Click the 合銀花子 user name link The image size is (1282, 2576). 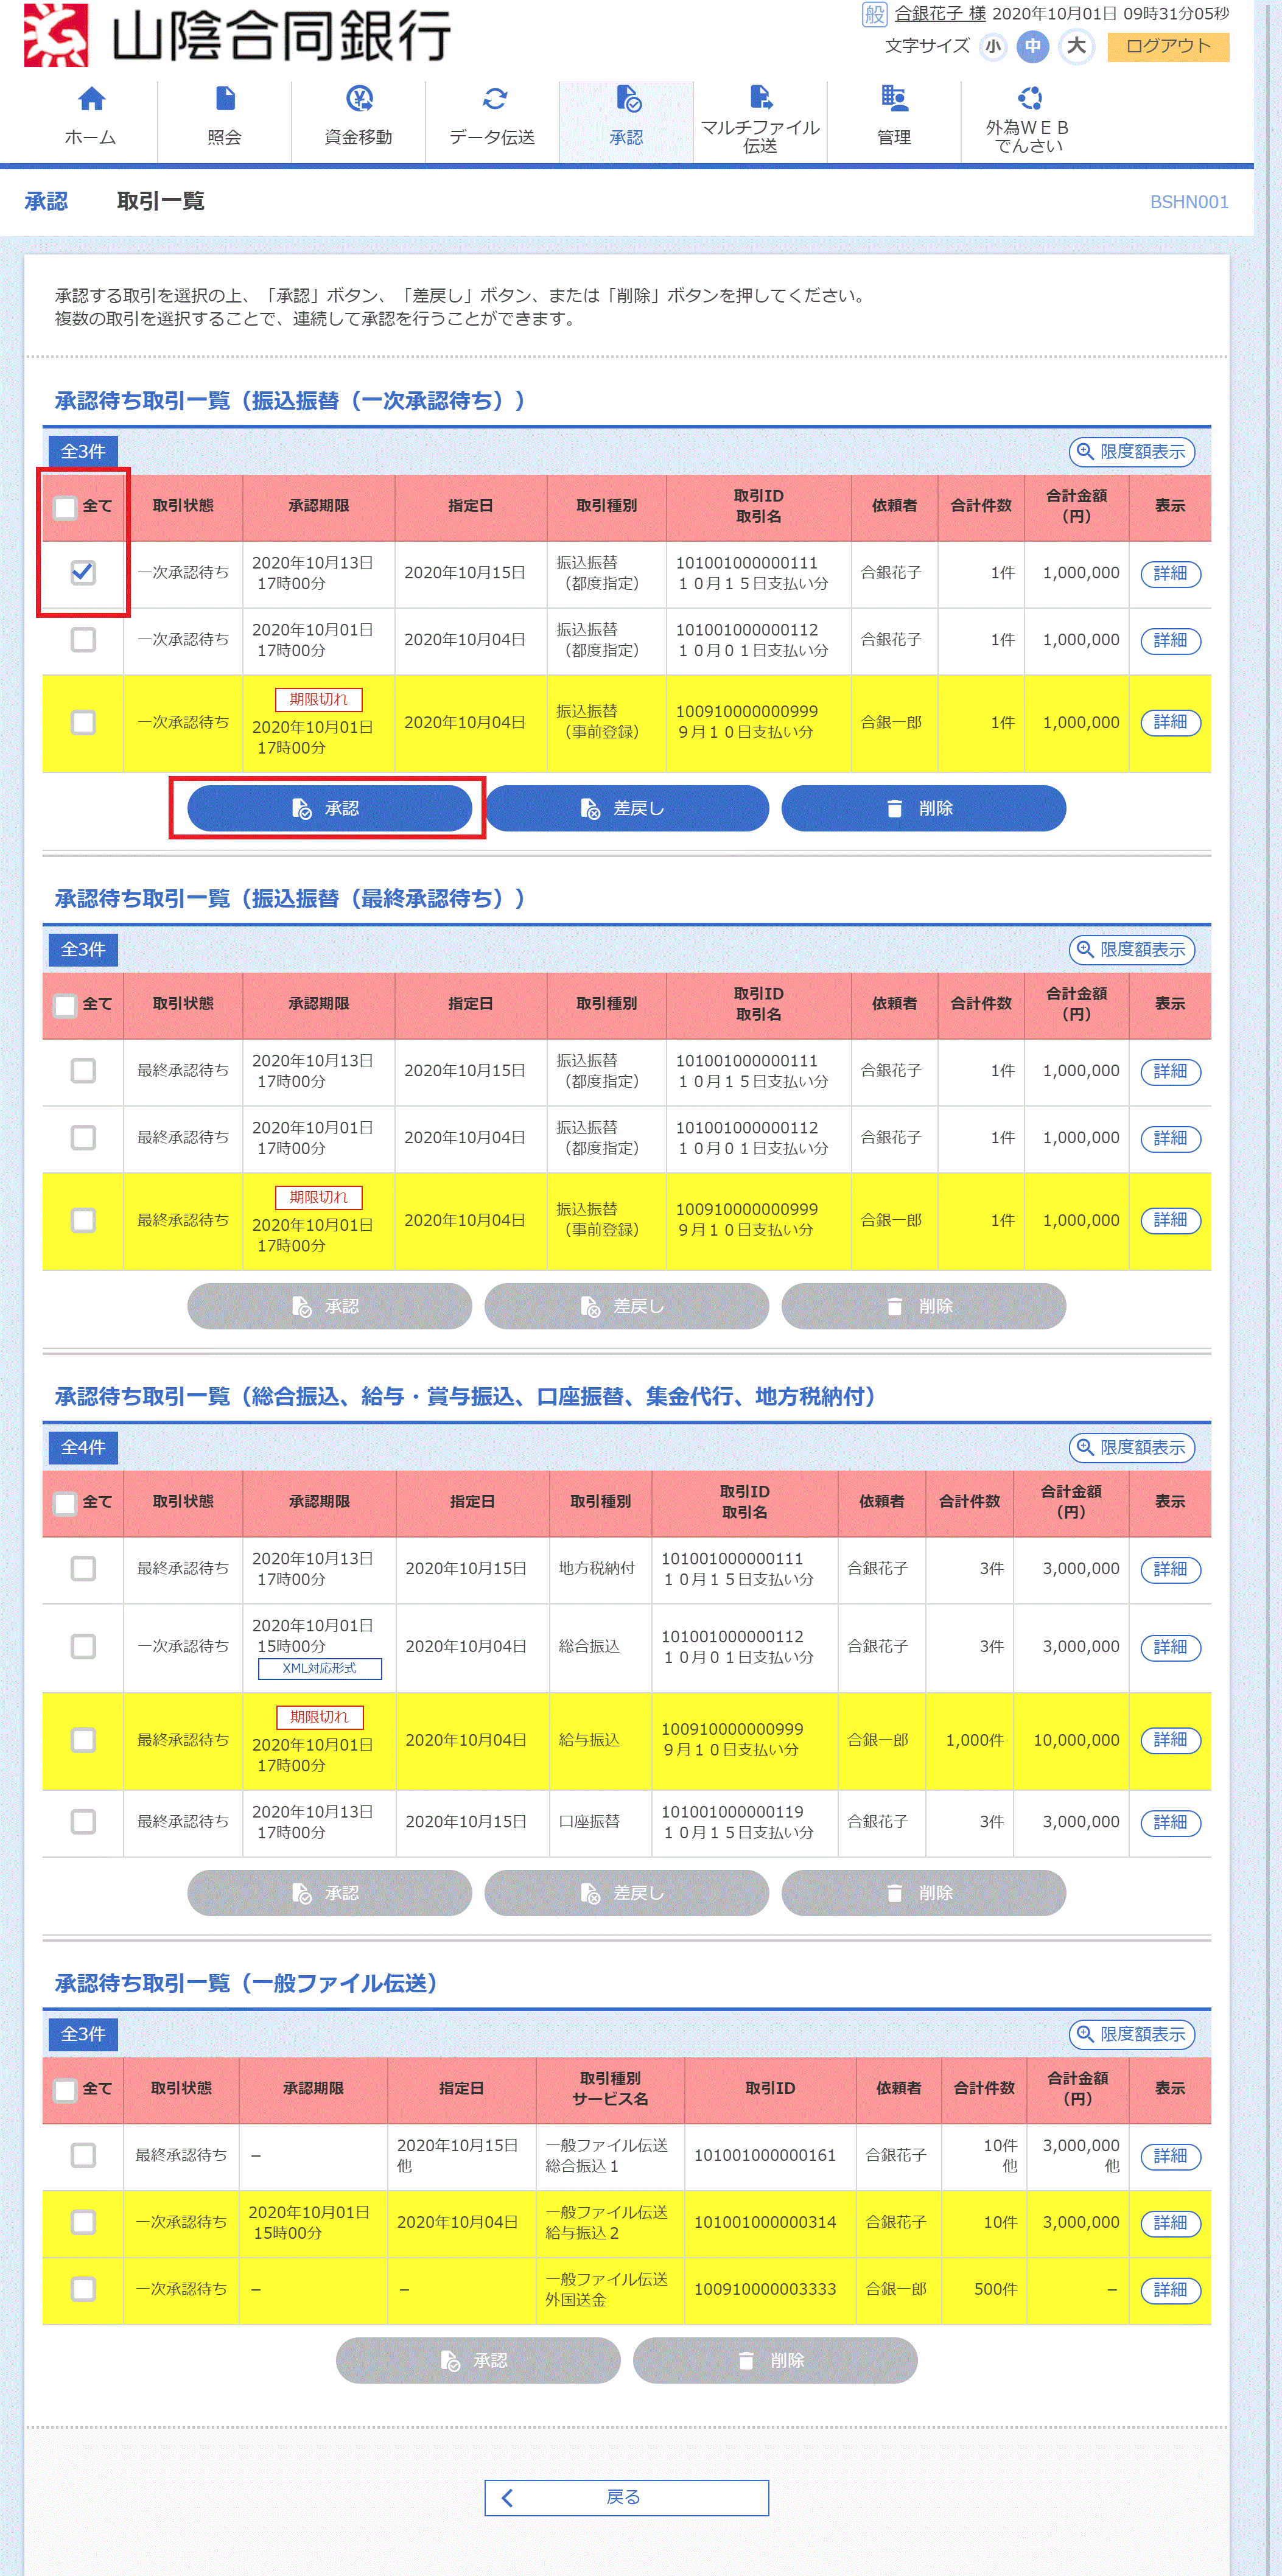[939, 13]
